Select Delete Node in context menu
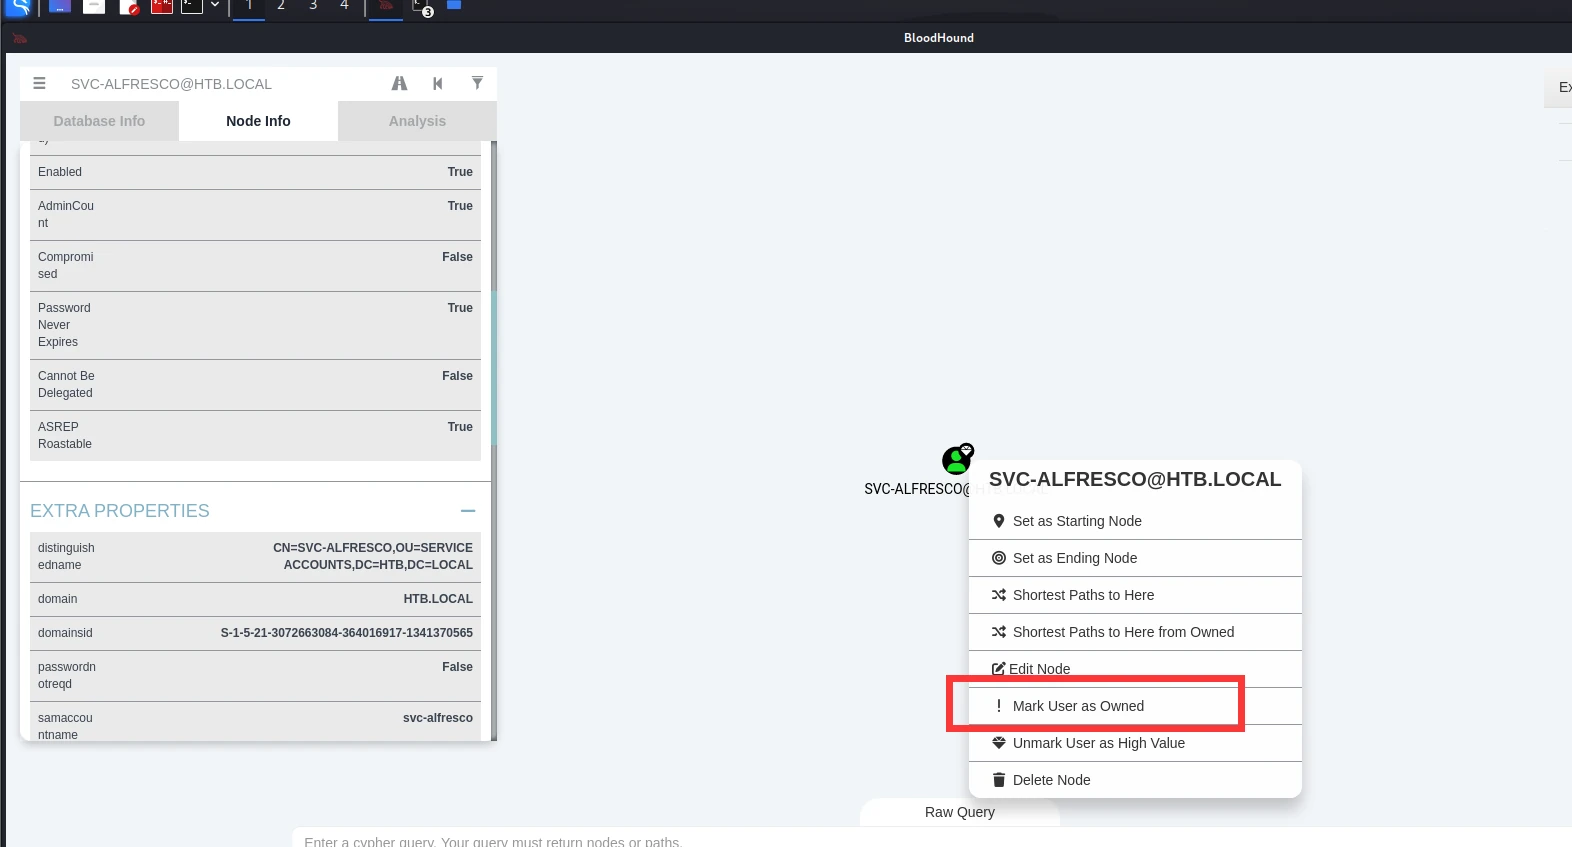Viewport: 1572px width, 847px height. (x=1135, y=780)
